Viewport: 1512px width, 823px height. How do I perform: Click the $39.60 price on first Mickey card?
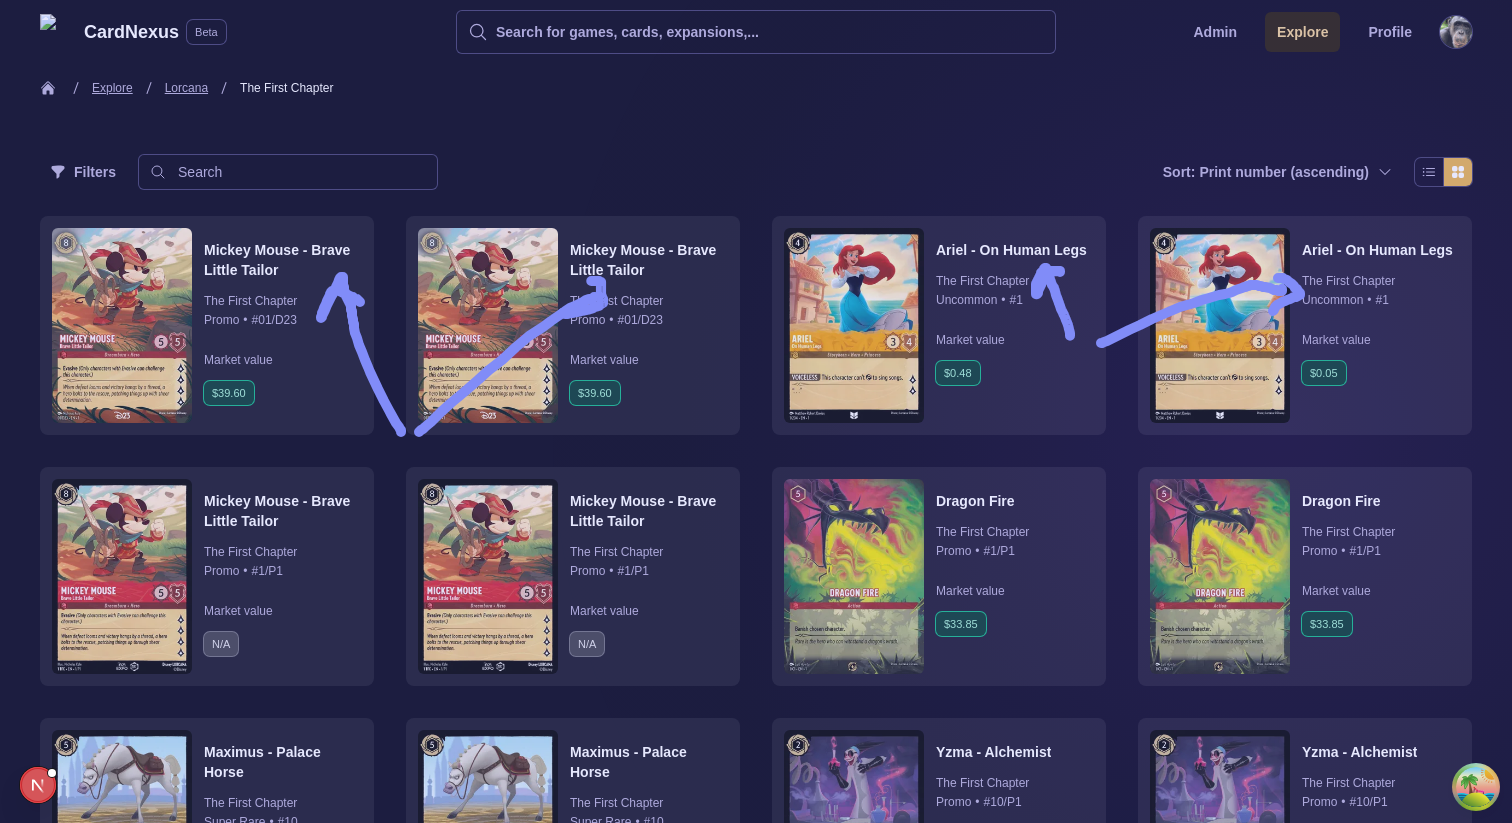(x=229, y=393)
